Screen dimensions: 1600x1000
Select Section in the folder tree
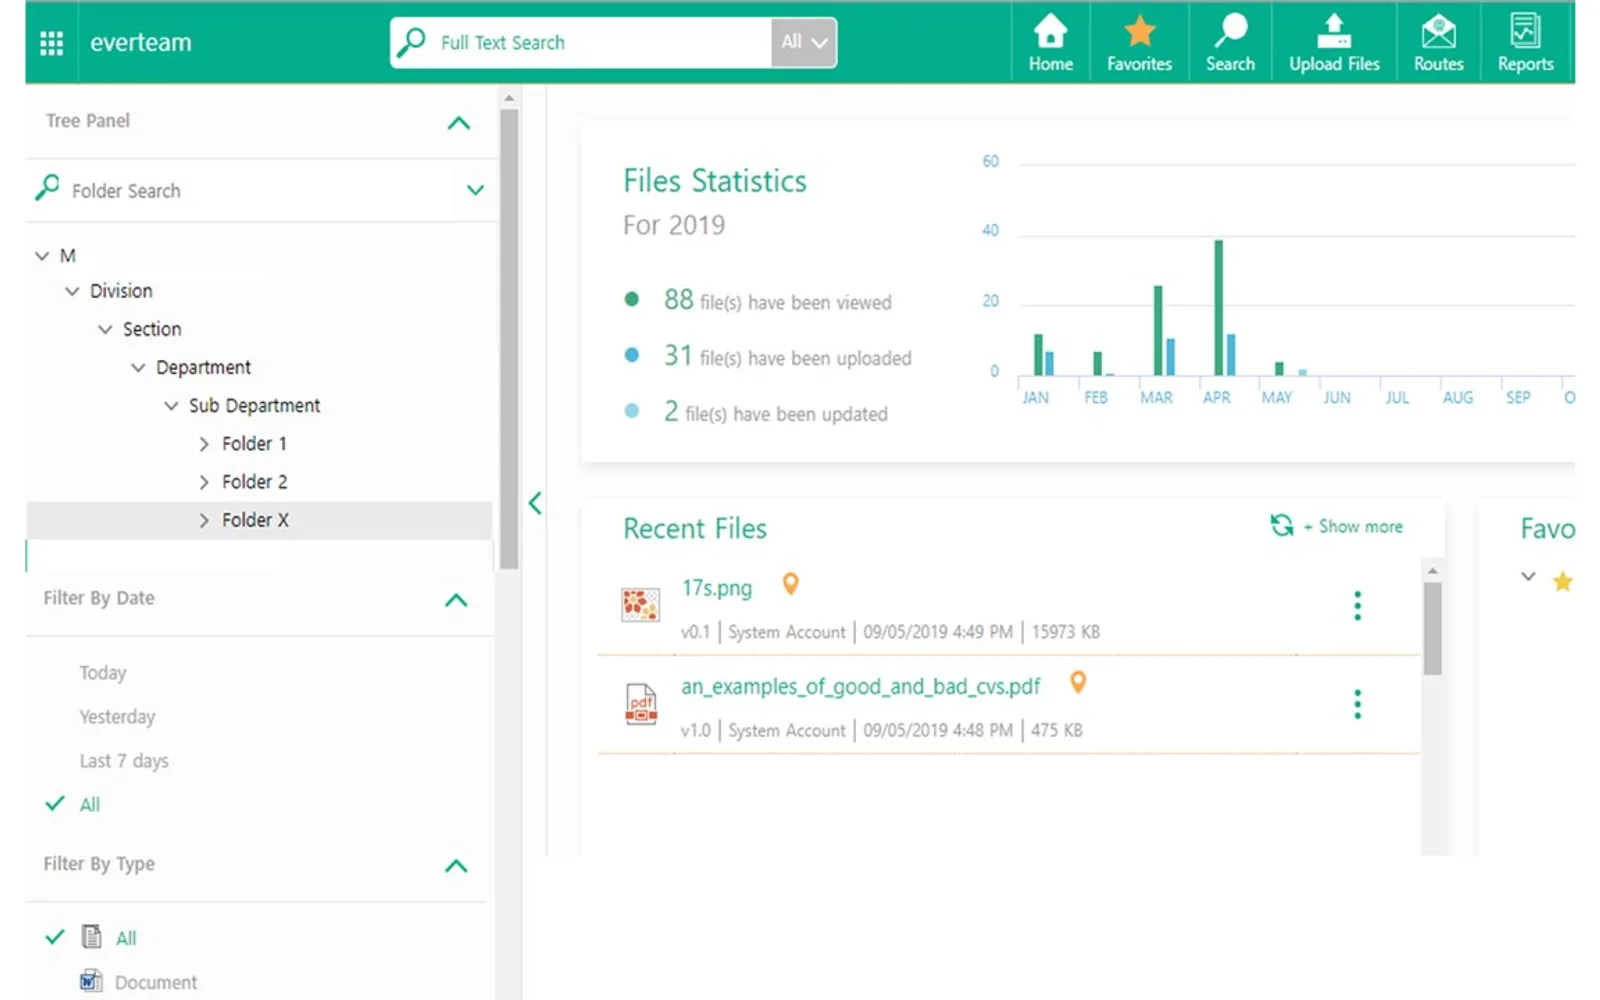tap(152, 329)
